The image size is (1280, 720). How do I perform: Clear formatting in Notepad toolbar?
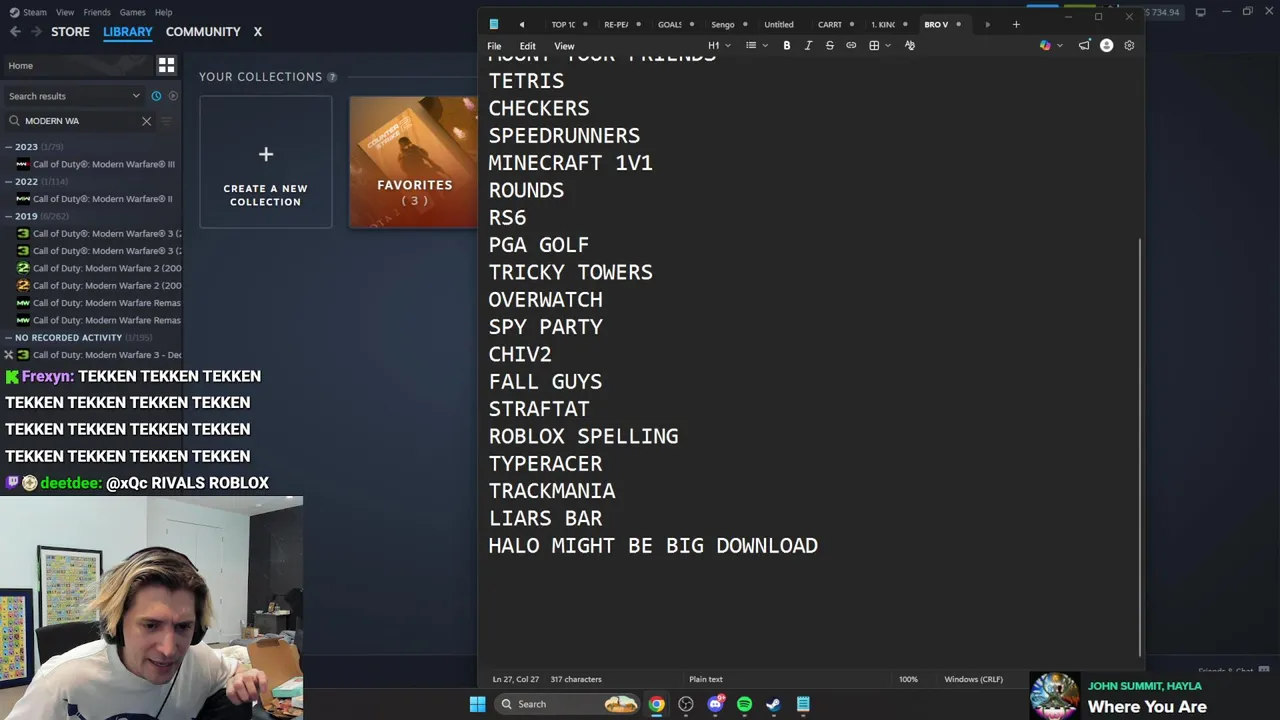(909, 45)
